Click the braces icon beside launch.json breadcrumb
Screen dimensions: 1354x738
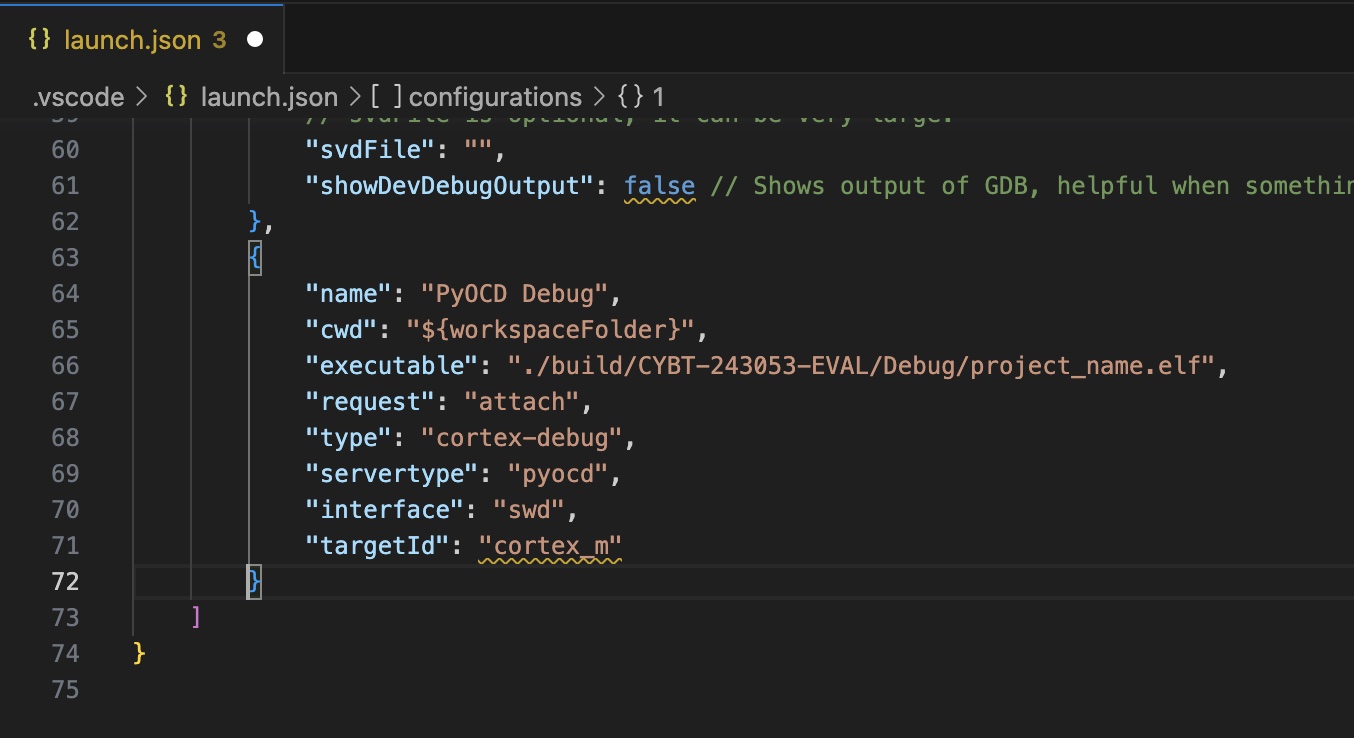point(176,97)
